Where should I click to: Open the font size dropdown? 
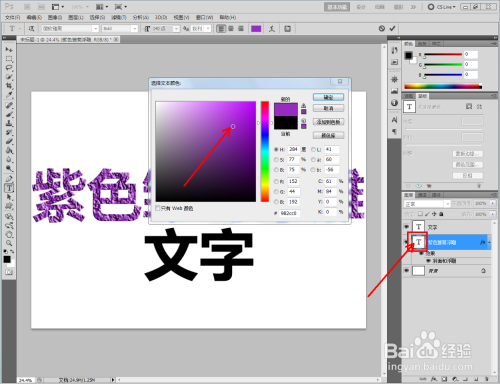point(176,29)
